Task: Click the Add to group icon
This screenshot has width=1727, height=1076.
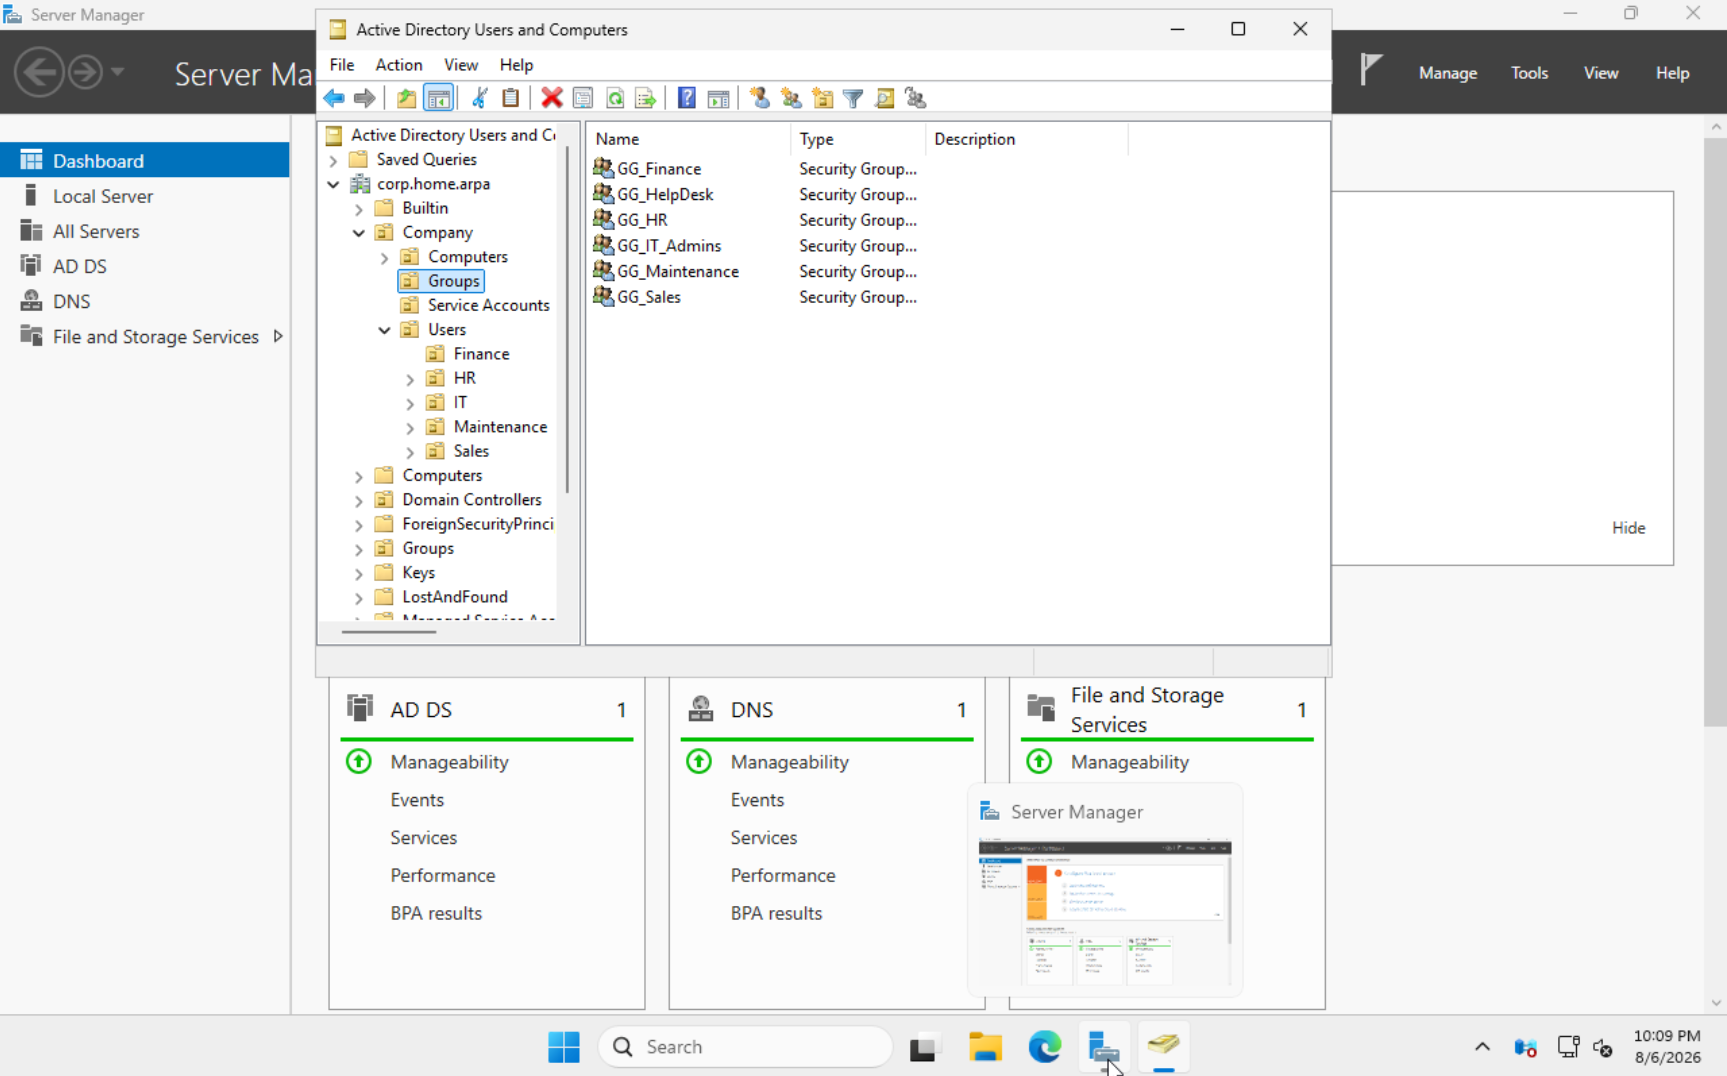Action: (x=915, y=98)
